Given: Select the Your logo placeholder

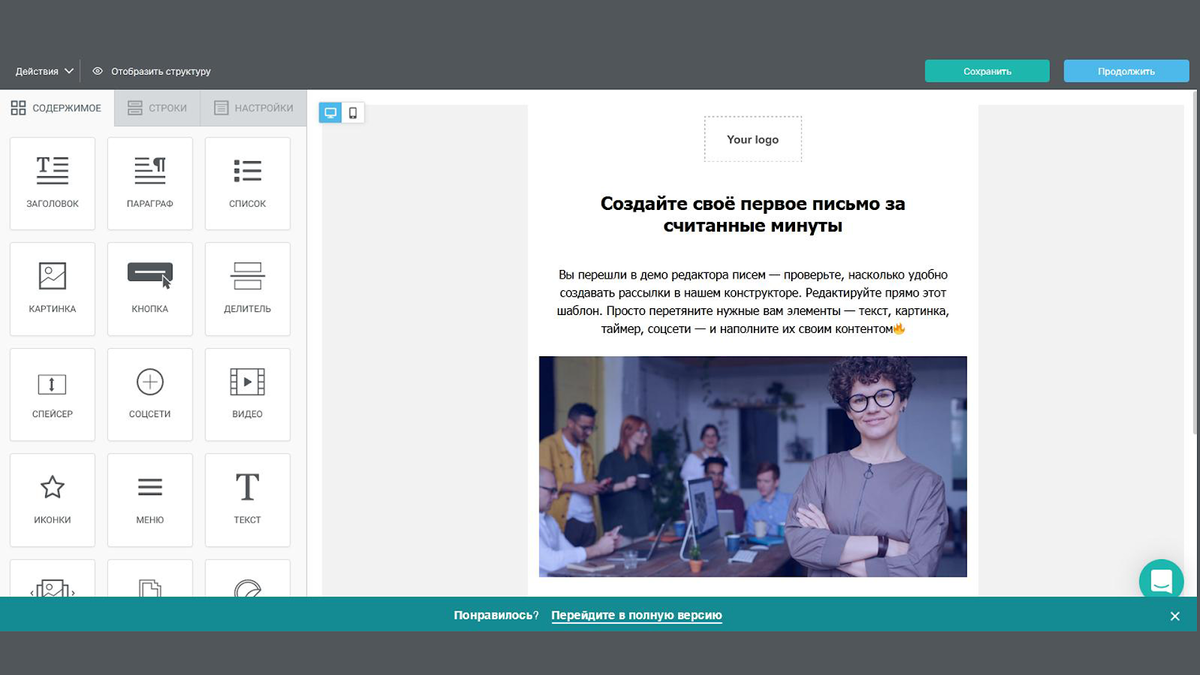Looking at the screenshot, I should (x=753, y=139).
